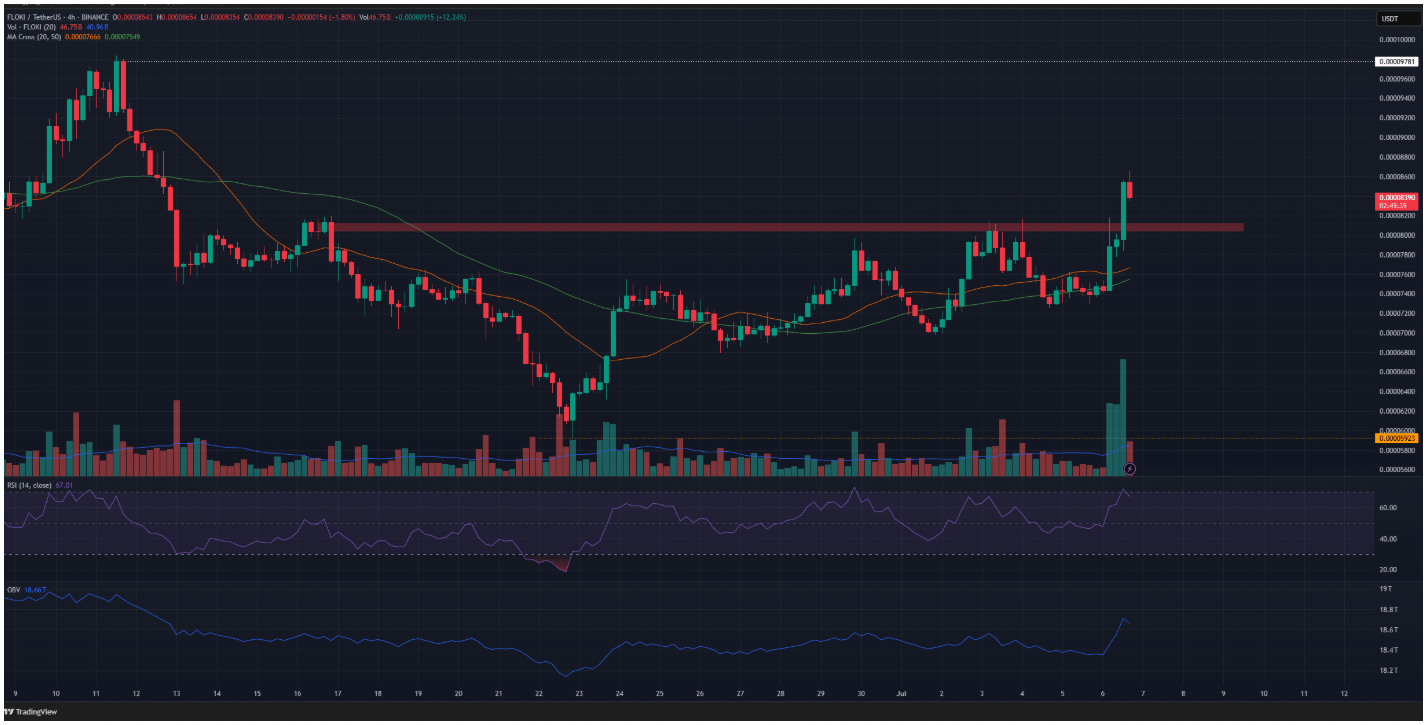Select the Vol · FLOKI (20) indicator legend
This screenshot has width=1427, height=725.
31,27
